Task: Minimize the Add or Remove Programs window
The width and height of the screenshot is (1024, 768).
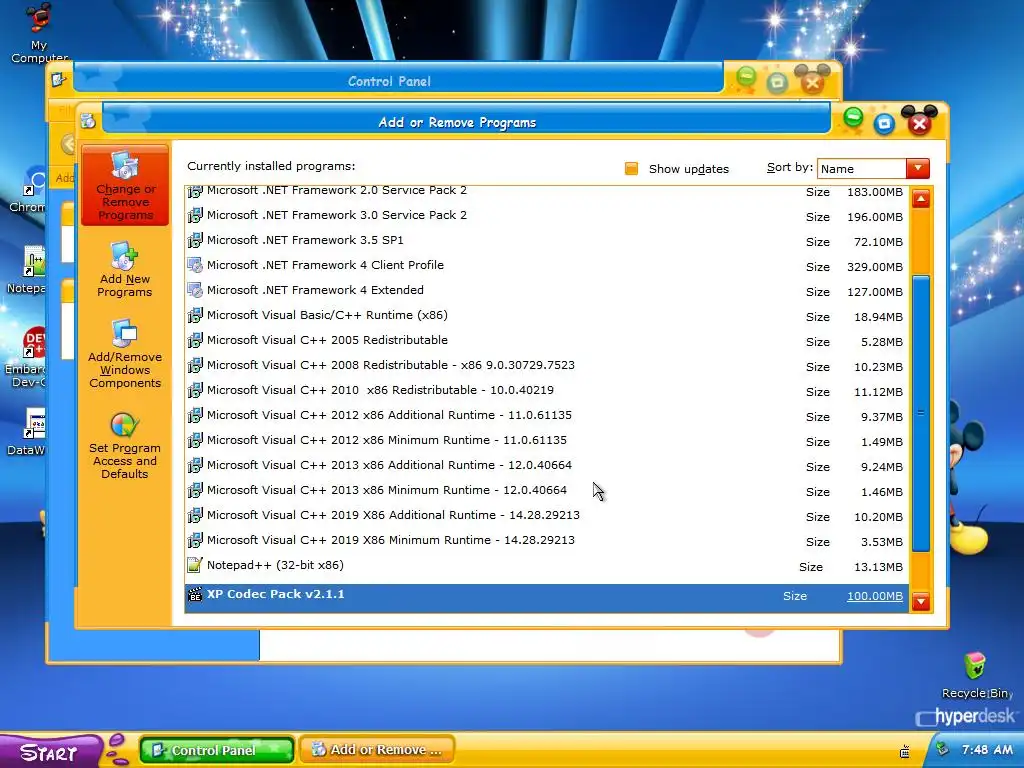Action: (853, 118)
